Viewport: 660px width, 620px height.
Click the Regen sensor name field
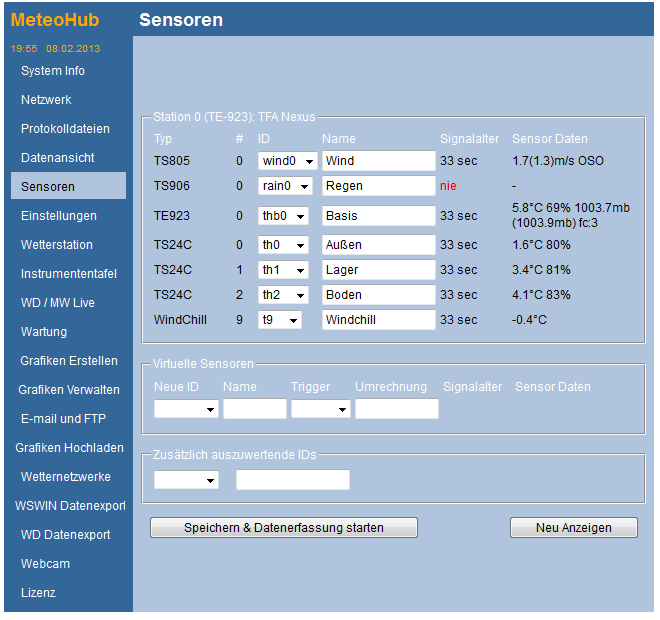pyautogui.click(x=378, y=186)
